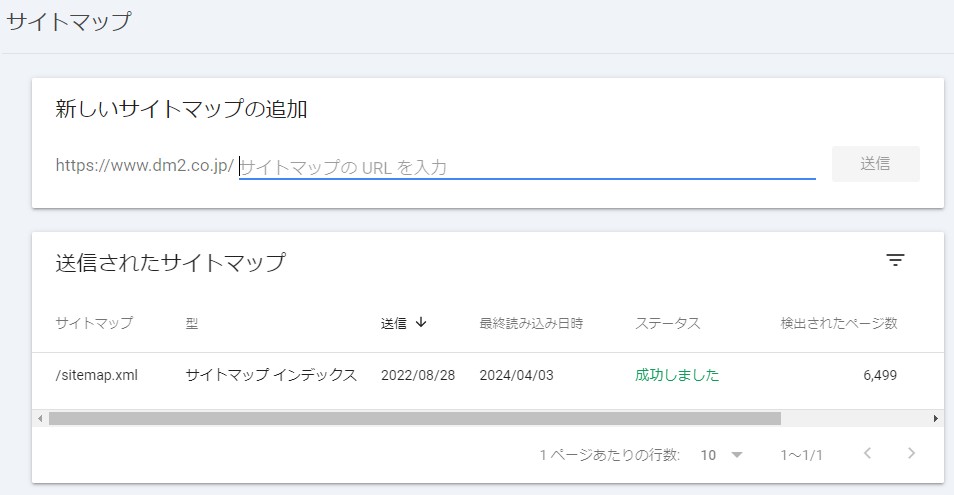The image size is (954, 495).
Task: Sort by the ステータス column header
Action: (x=667, y=324)
